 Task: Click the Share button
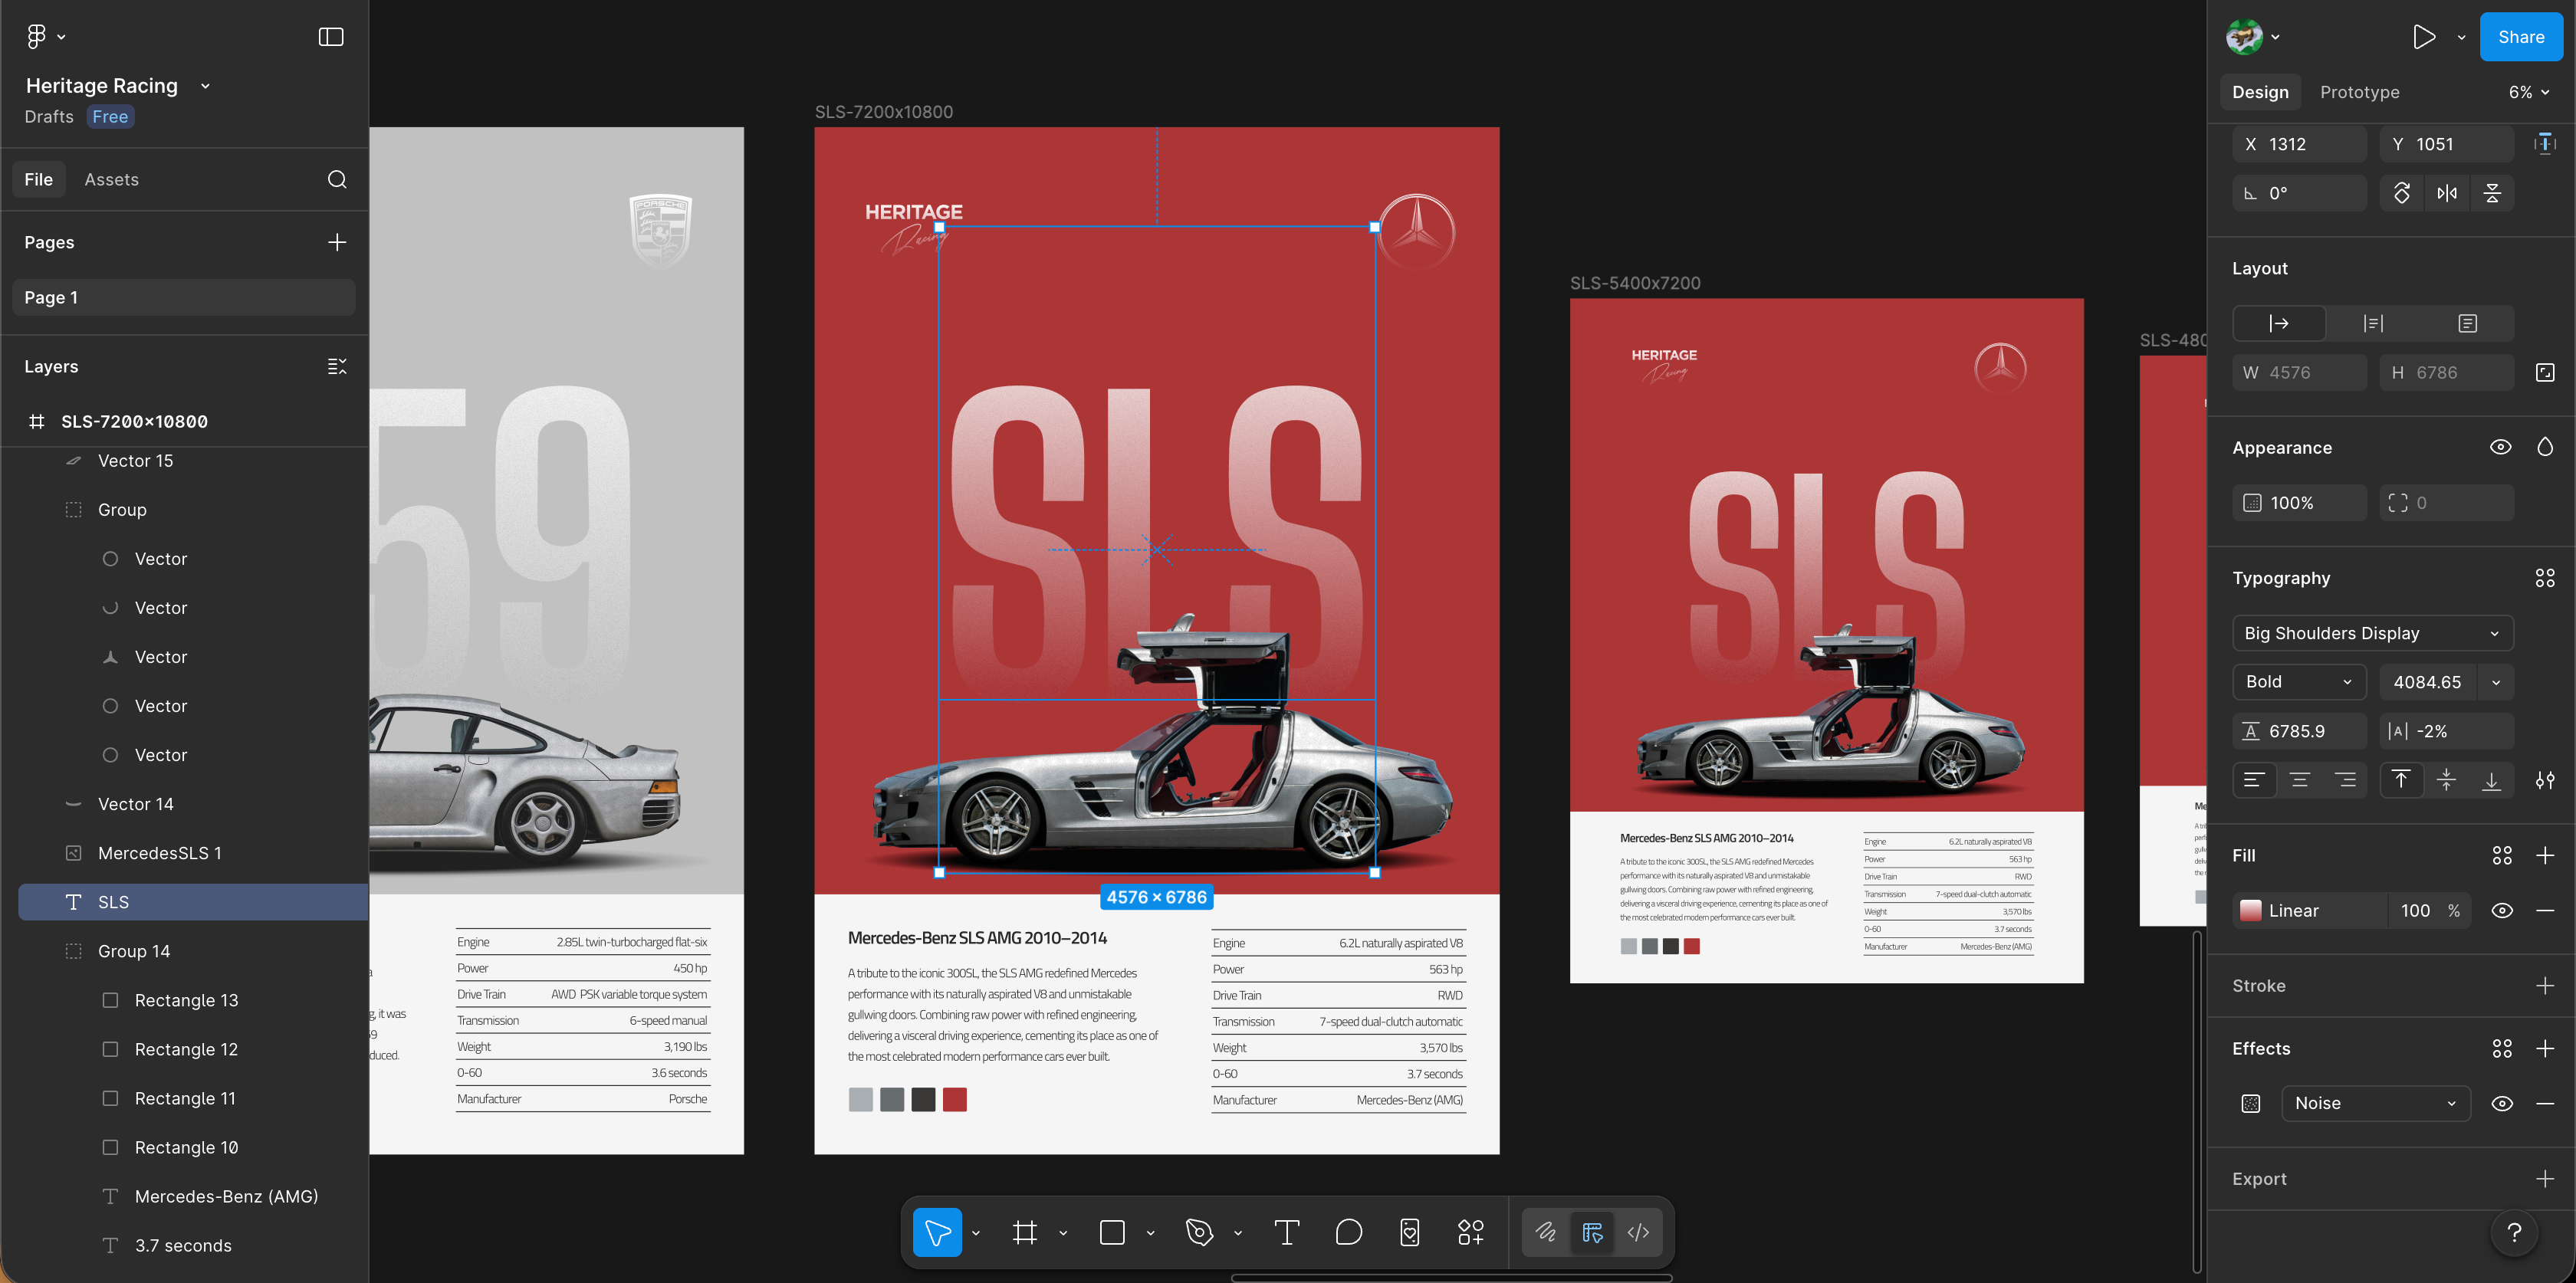click(2520, 37)
